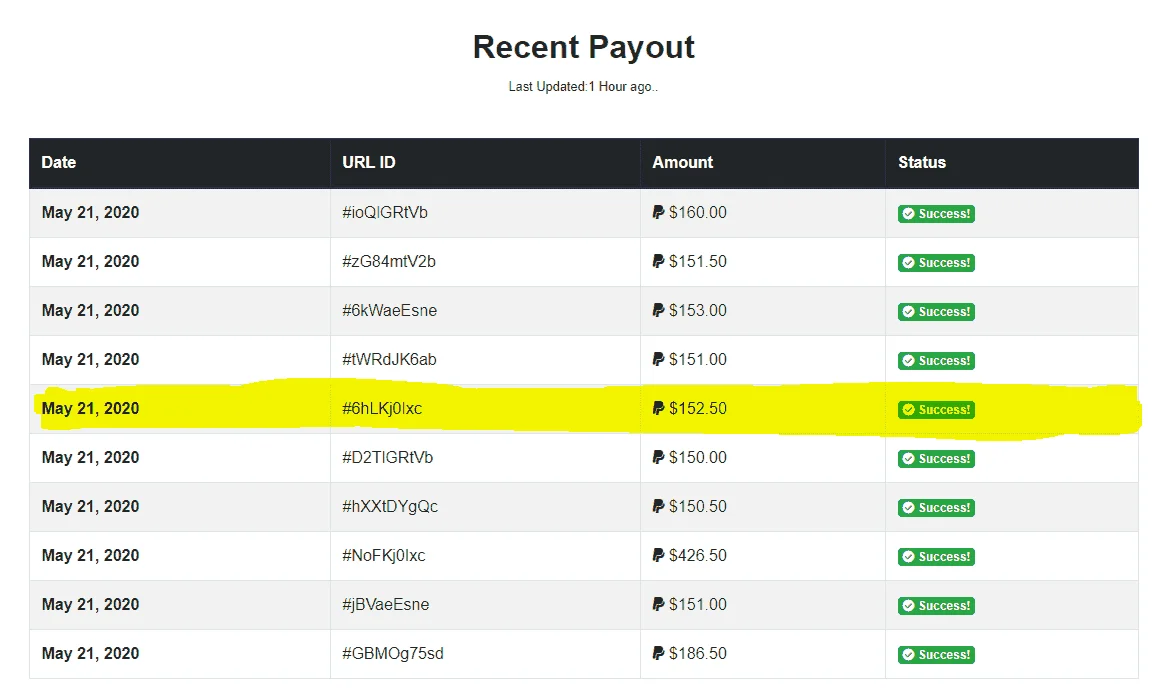Select URL ID #hXXtDYgQc
Screen dimensions: 1165x694
pyautogui.click(x=390, y=507)
